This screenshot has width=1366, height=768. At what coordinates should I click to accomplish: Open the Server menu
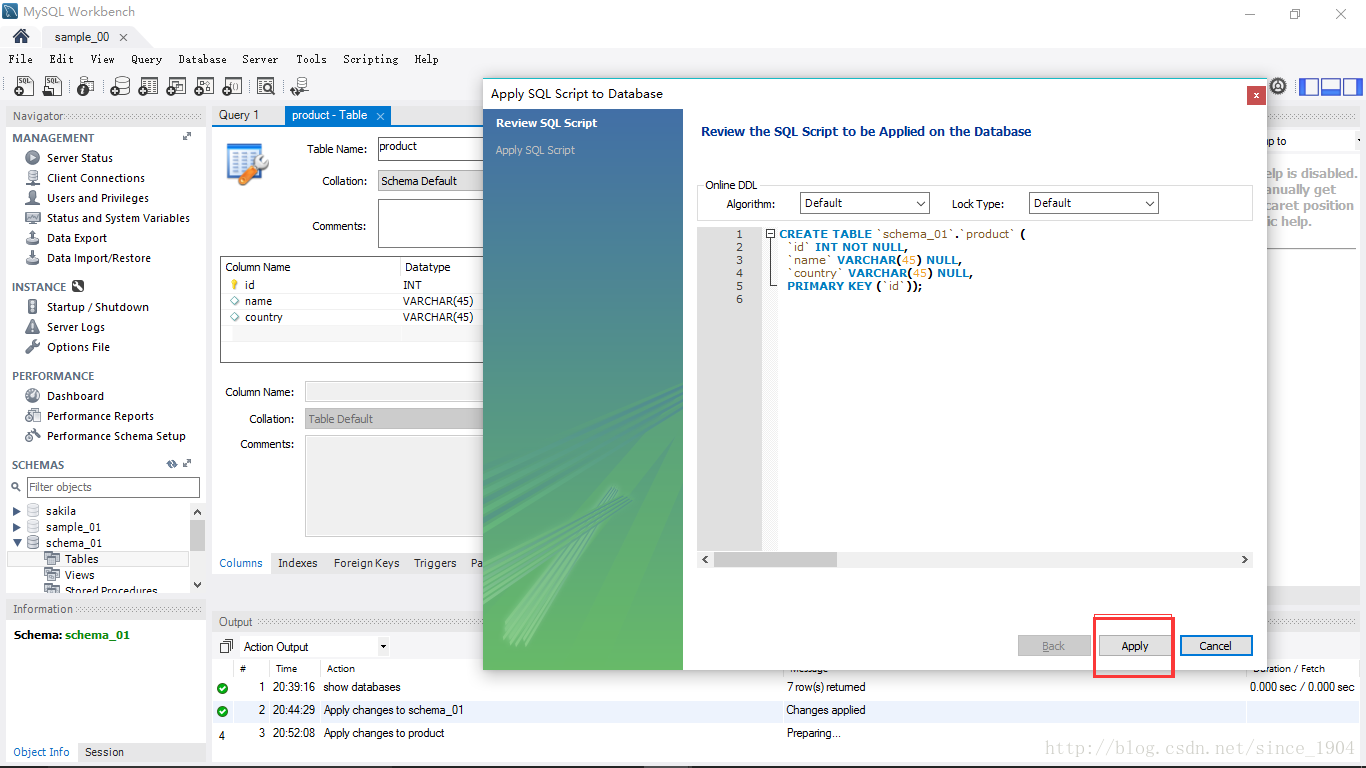pos(260,59)
